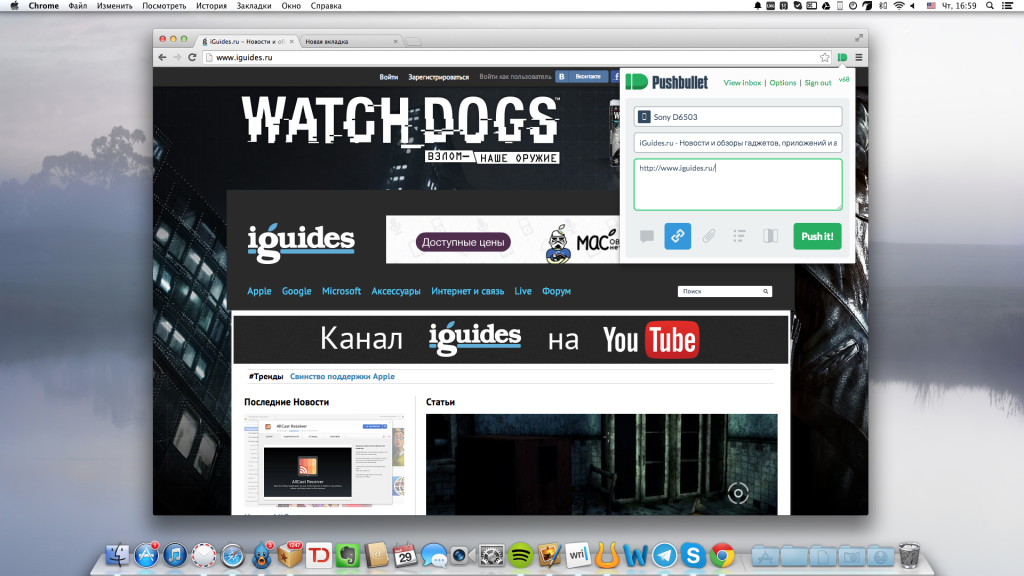The height and width of the screenshot is (576, 1024).
Task: Open Evernote from the dock
Action: tap(347, 555)
